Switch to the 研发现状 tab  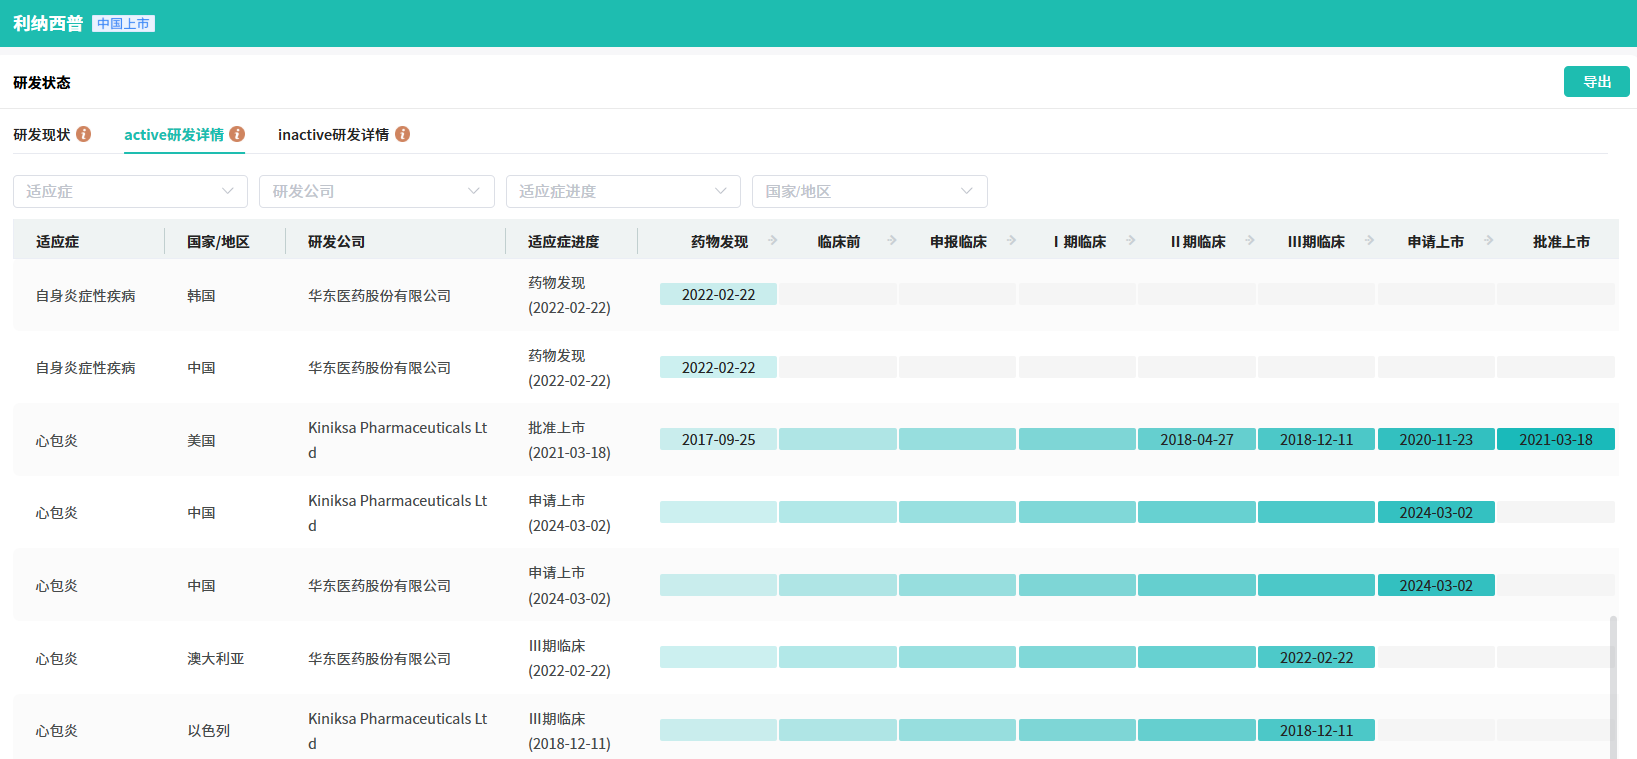42,135
